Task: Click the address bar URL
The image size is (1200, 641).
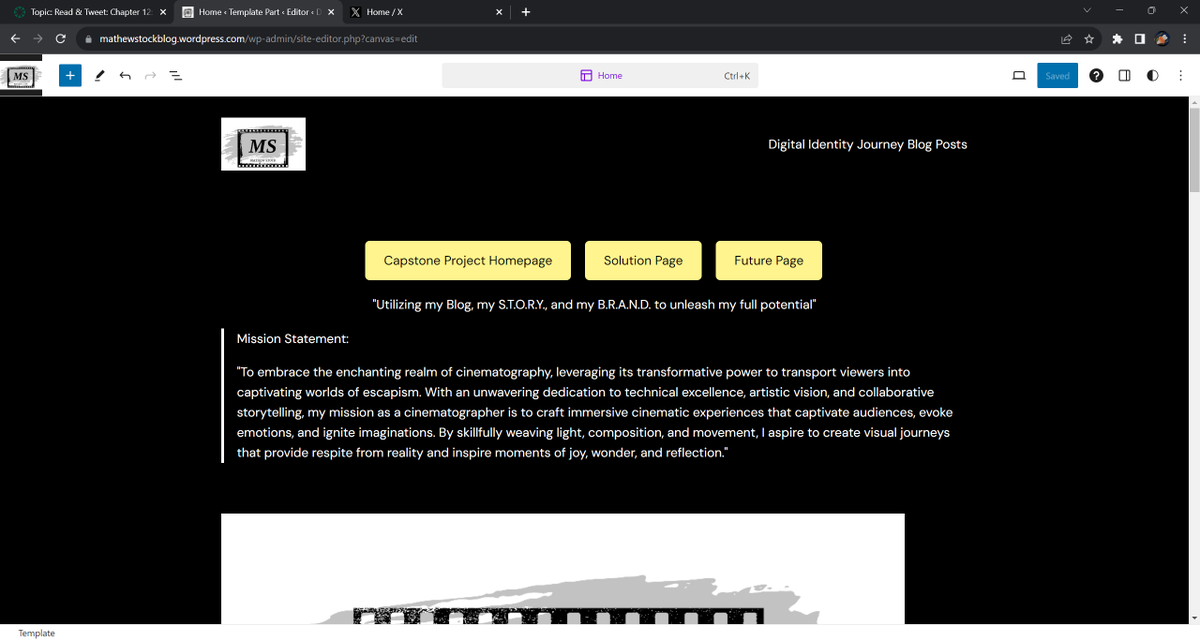Action: point(259,39)
